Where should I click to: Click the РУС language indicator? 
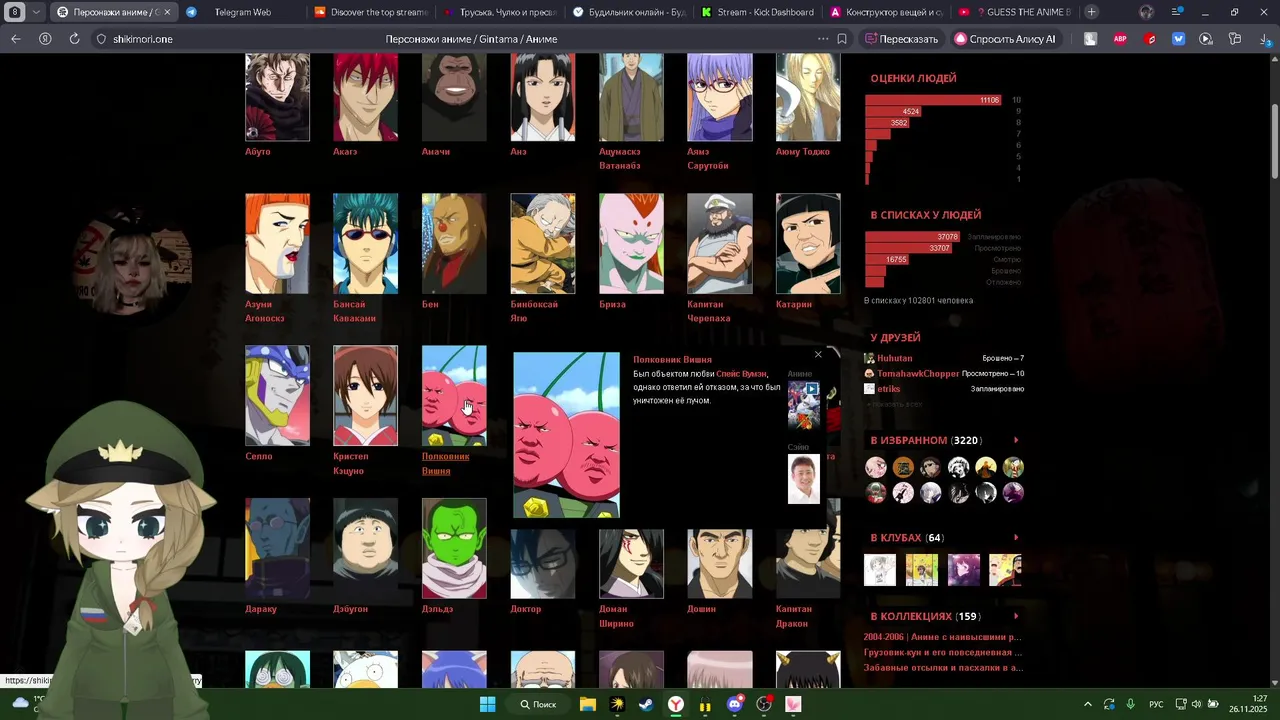tap(1156, 704)
